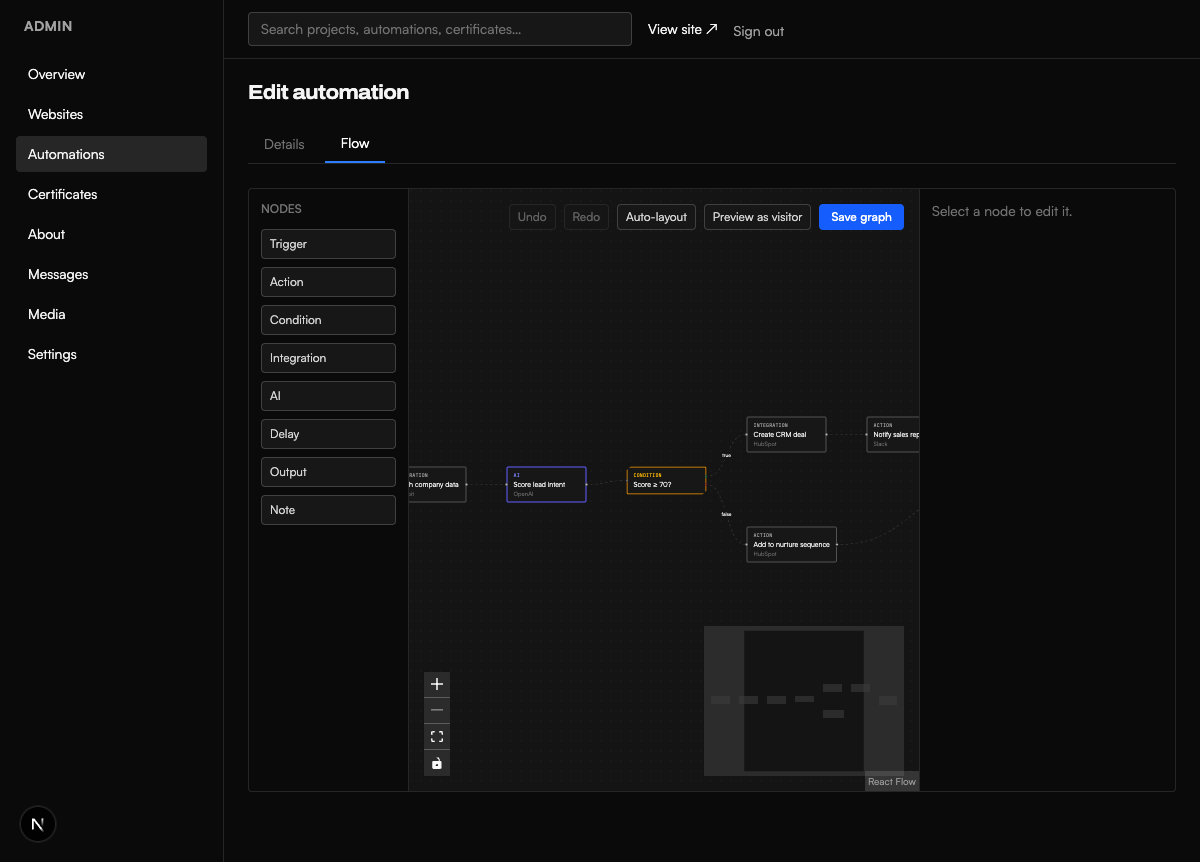Select the partially visible company data node
This screenshot has width=1200, height=862.
pyautogui.click(x=437, y=484)
